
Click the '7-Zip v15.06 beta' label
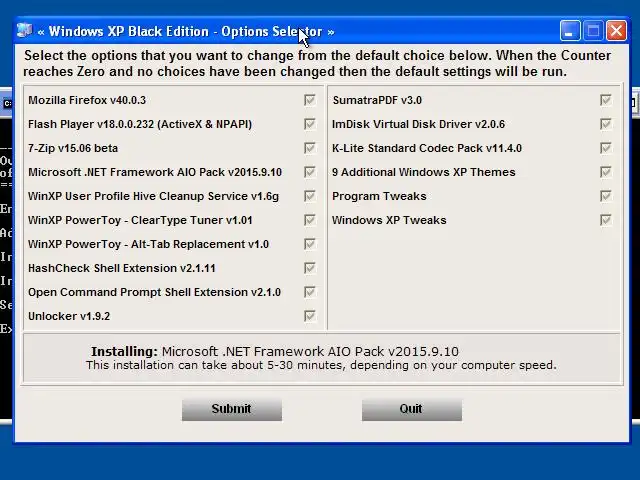click(x=73, y=148)
